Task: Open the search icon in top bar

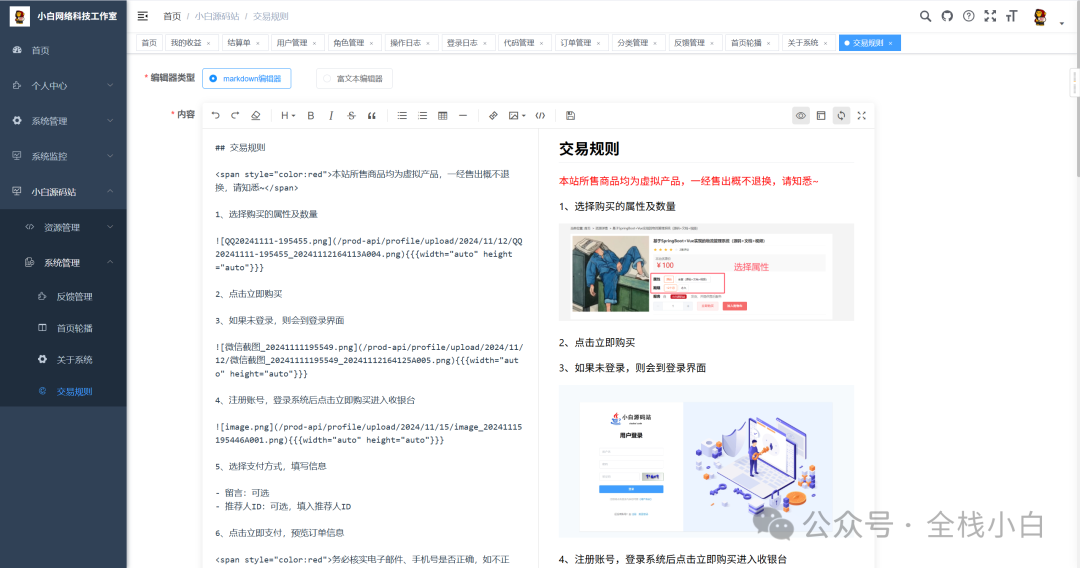Action: pyautogui.click(x=926, y=16)
